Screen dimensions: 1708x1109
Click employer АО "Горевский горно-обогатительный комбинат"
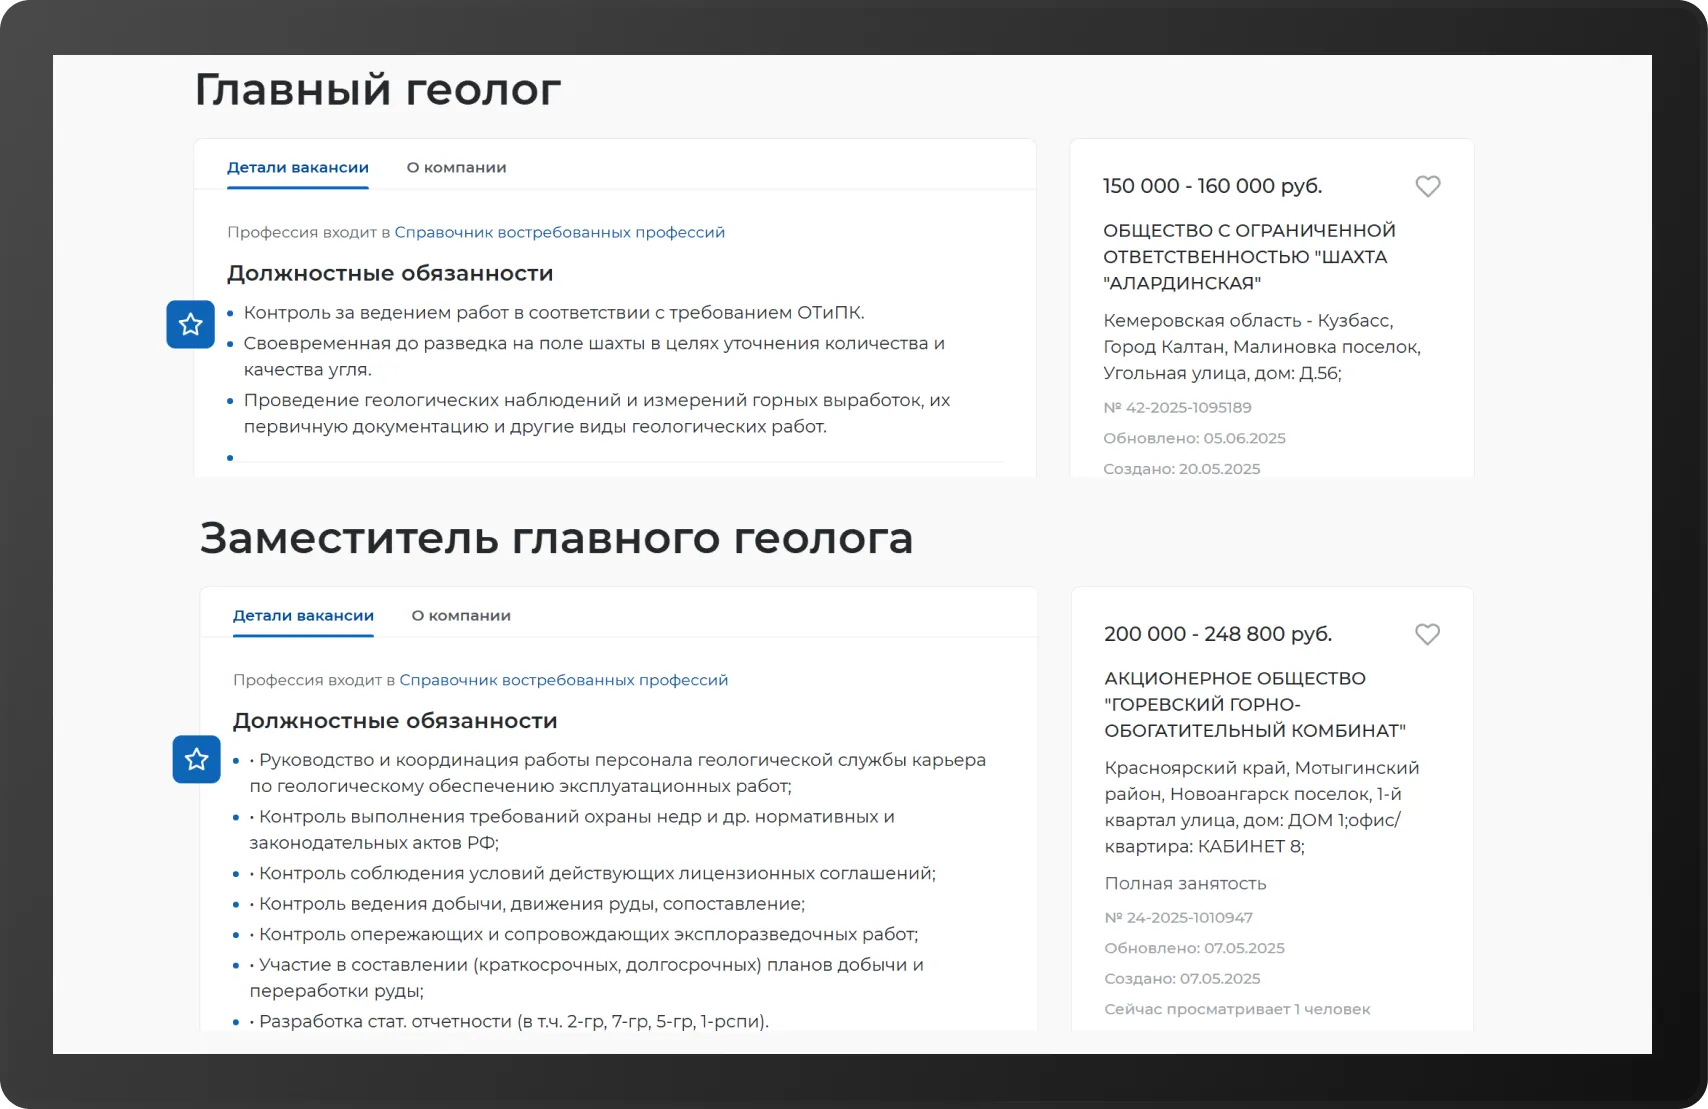click(1254, 704)
